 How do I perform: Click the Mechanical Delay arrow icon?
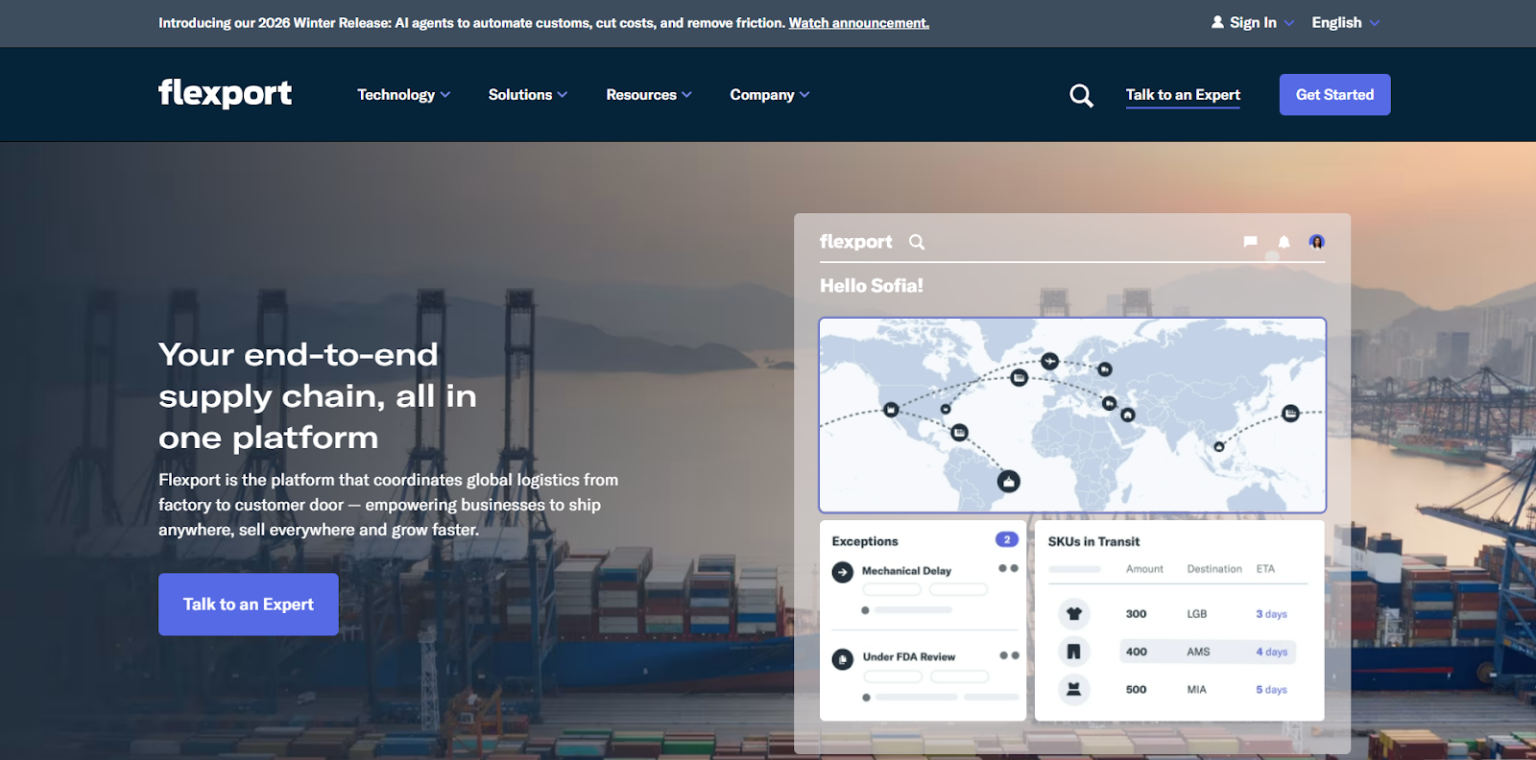842,571
